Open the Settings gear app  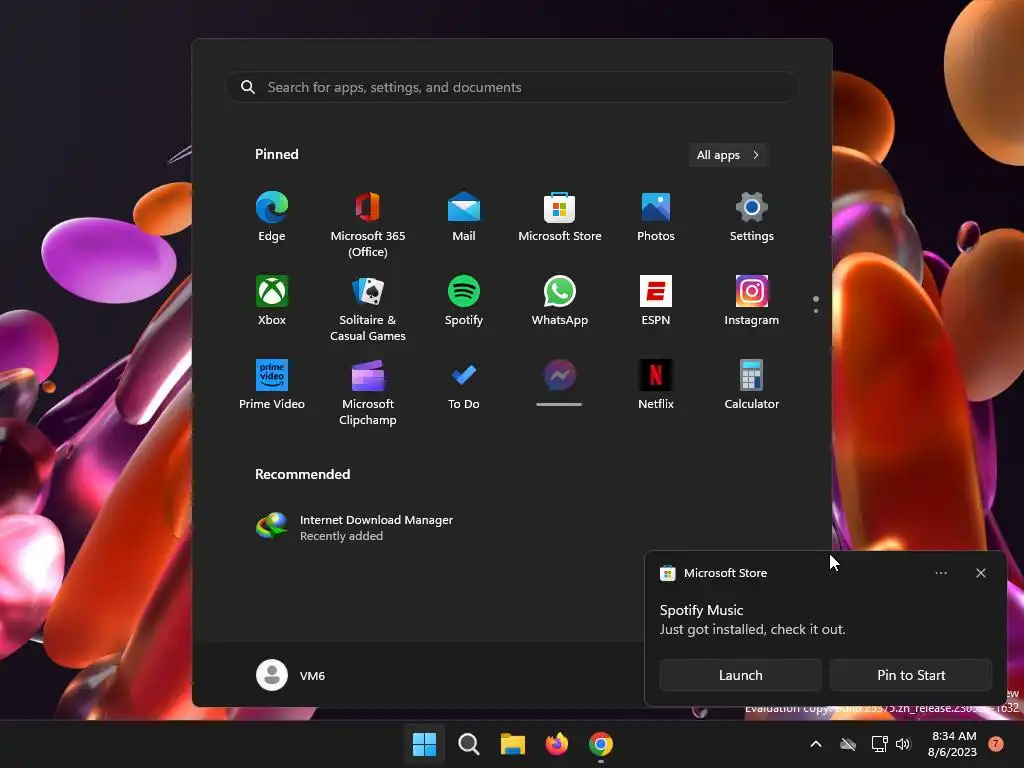click(752, 217)
